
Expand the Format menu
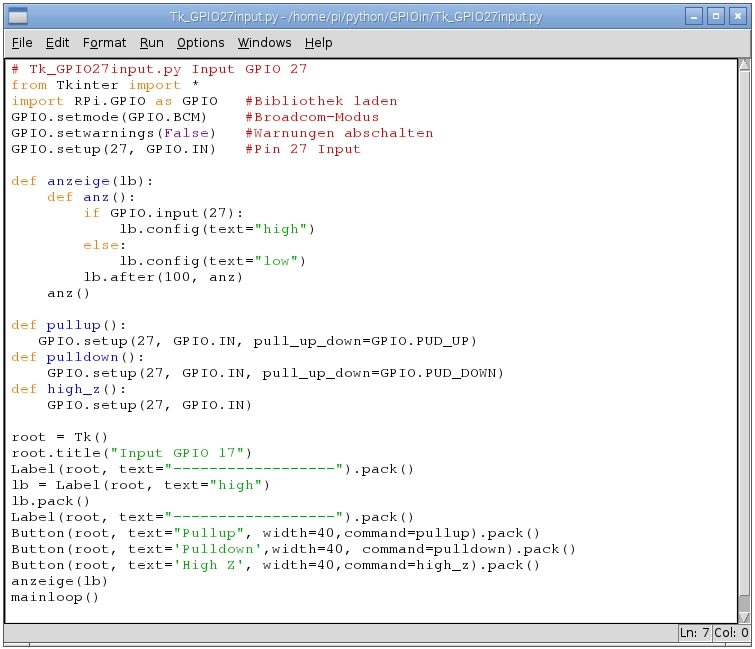pos(104,43)
